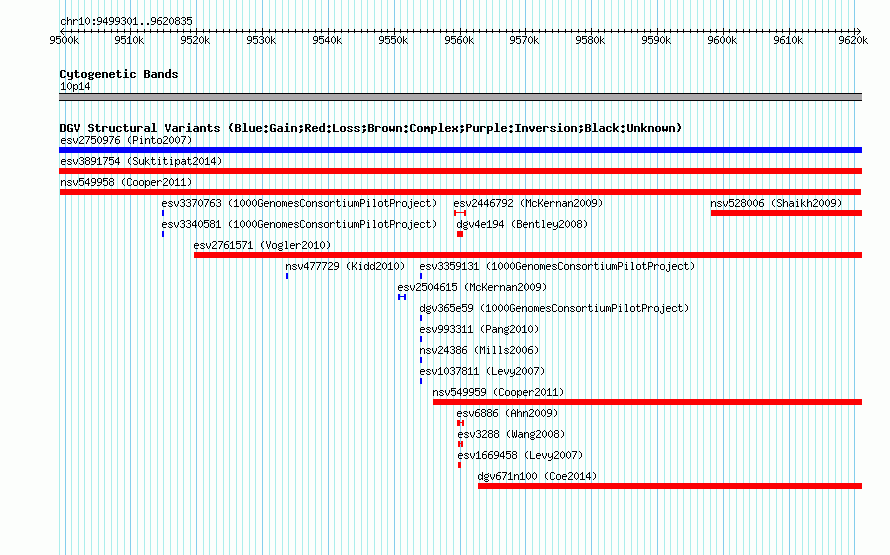Click the 9510k ruler tick label
The width and height of the screenshot is (890, 555).
click(x=129, y=40)
